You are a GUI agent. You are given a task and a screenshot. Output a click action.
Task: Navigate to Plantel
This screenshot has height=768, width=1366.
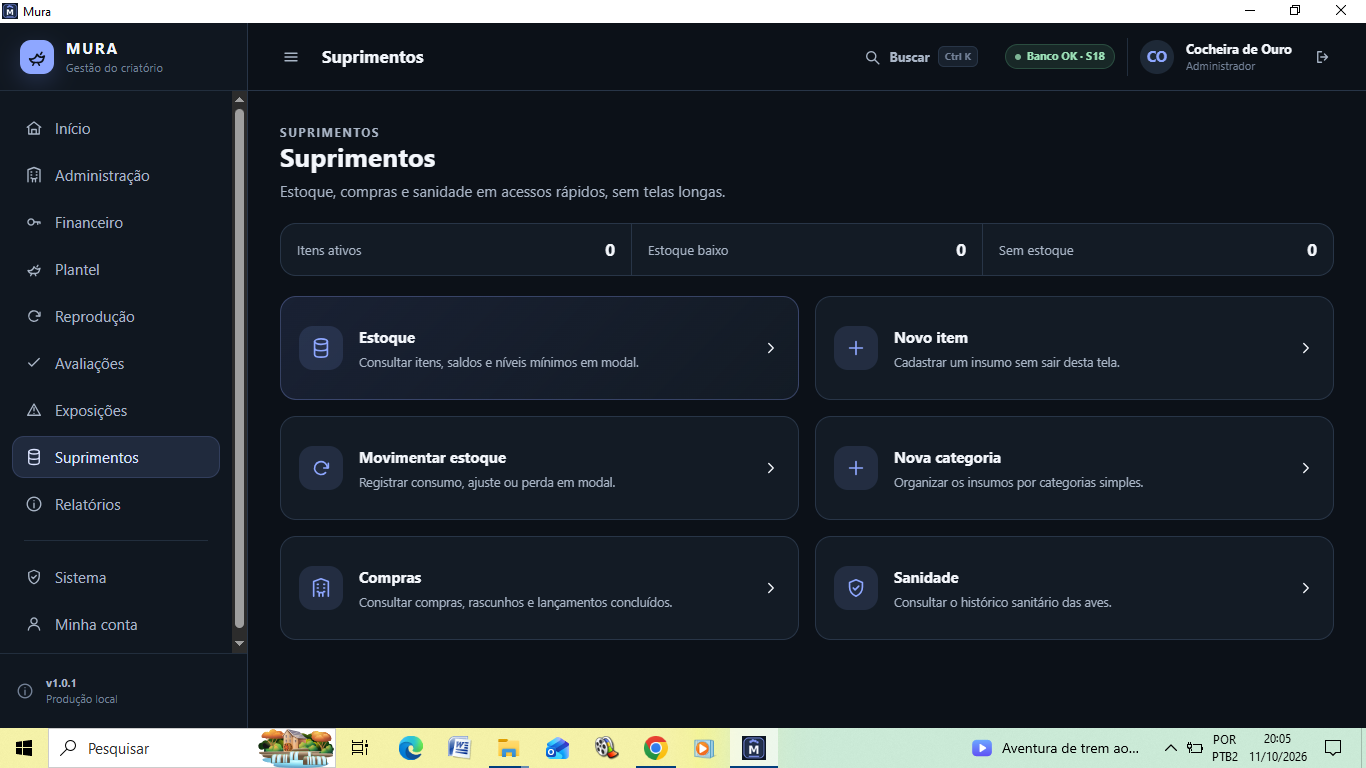click(116, 269)
